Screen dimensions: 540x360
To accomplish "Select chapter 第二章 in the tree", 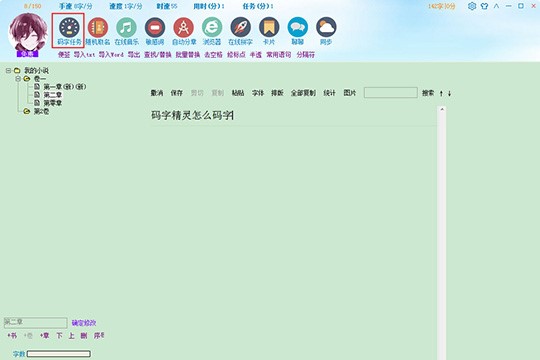I will tap(53, 95).
